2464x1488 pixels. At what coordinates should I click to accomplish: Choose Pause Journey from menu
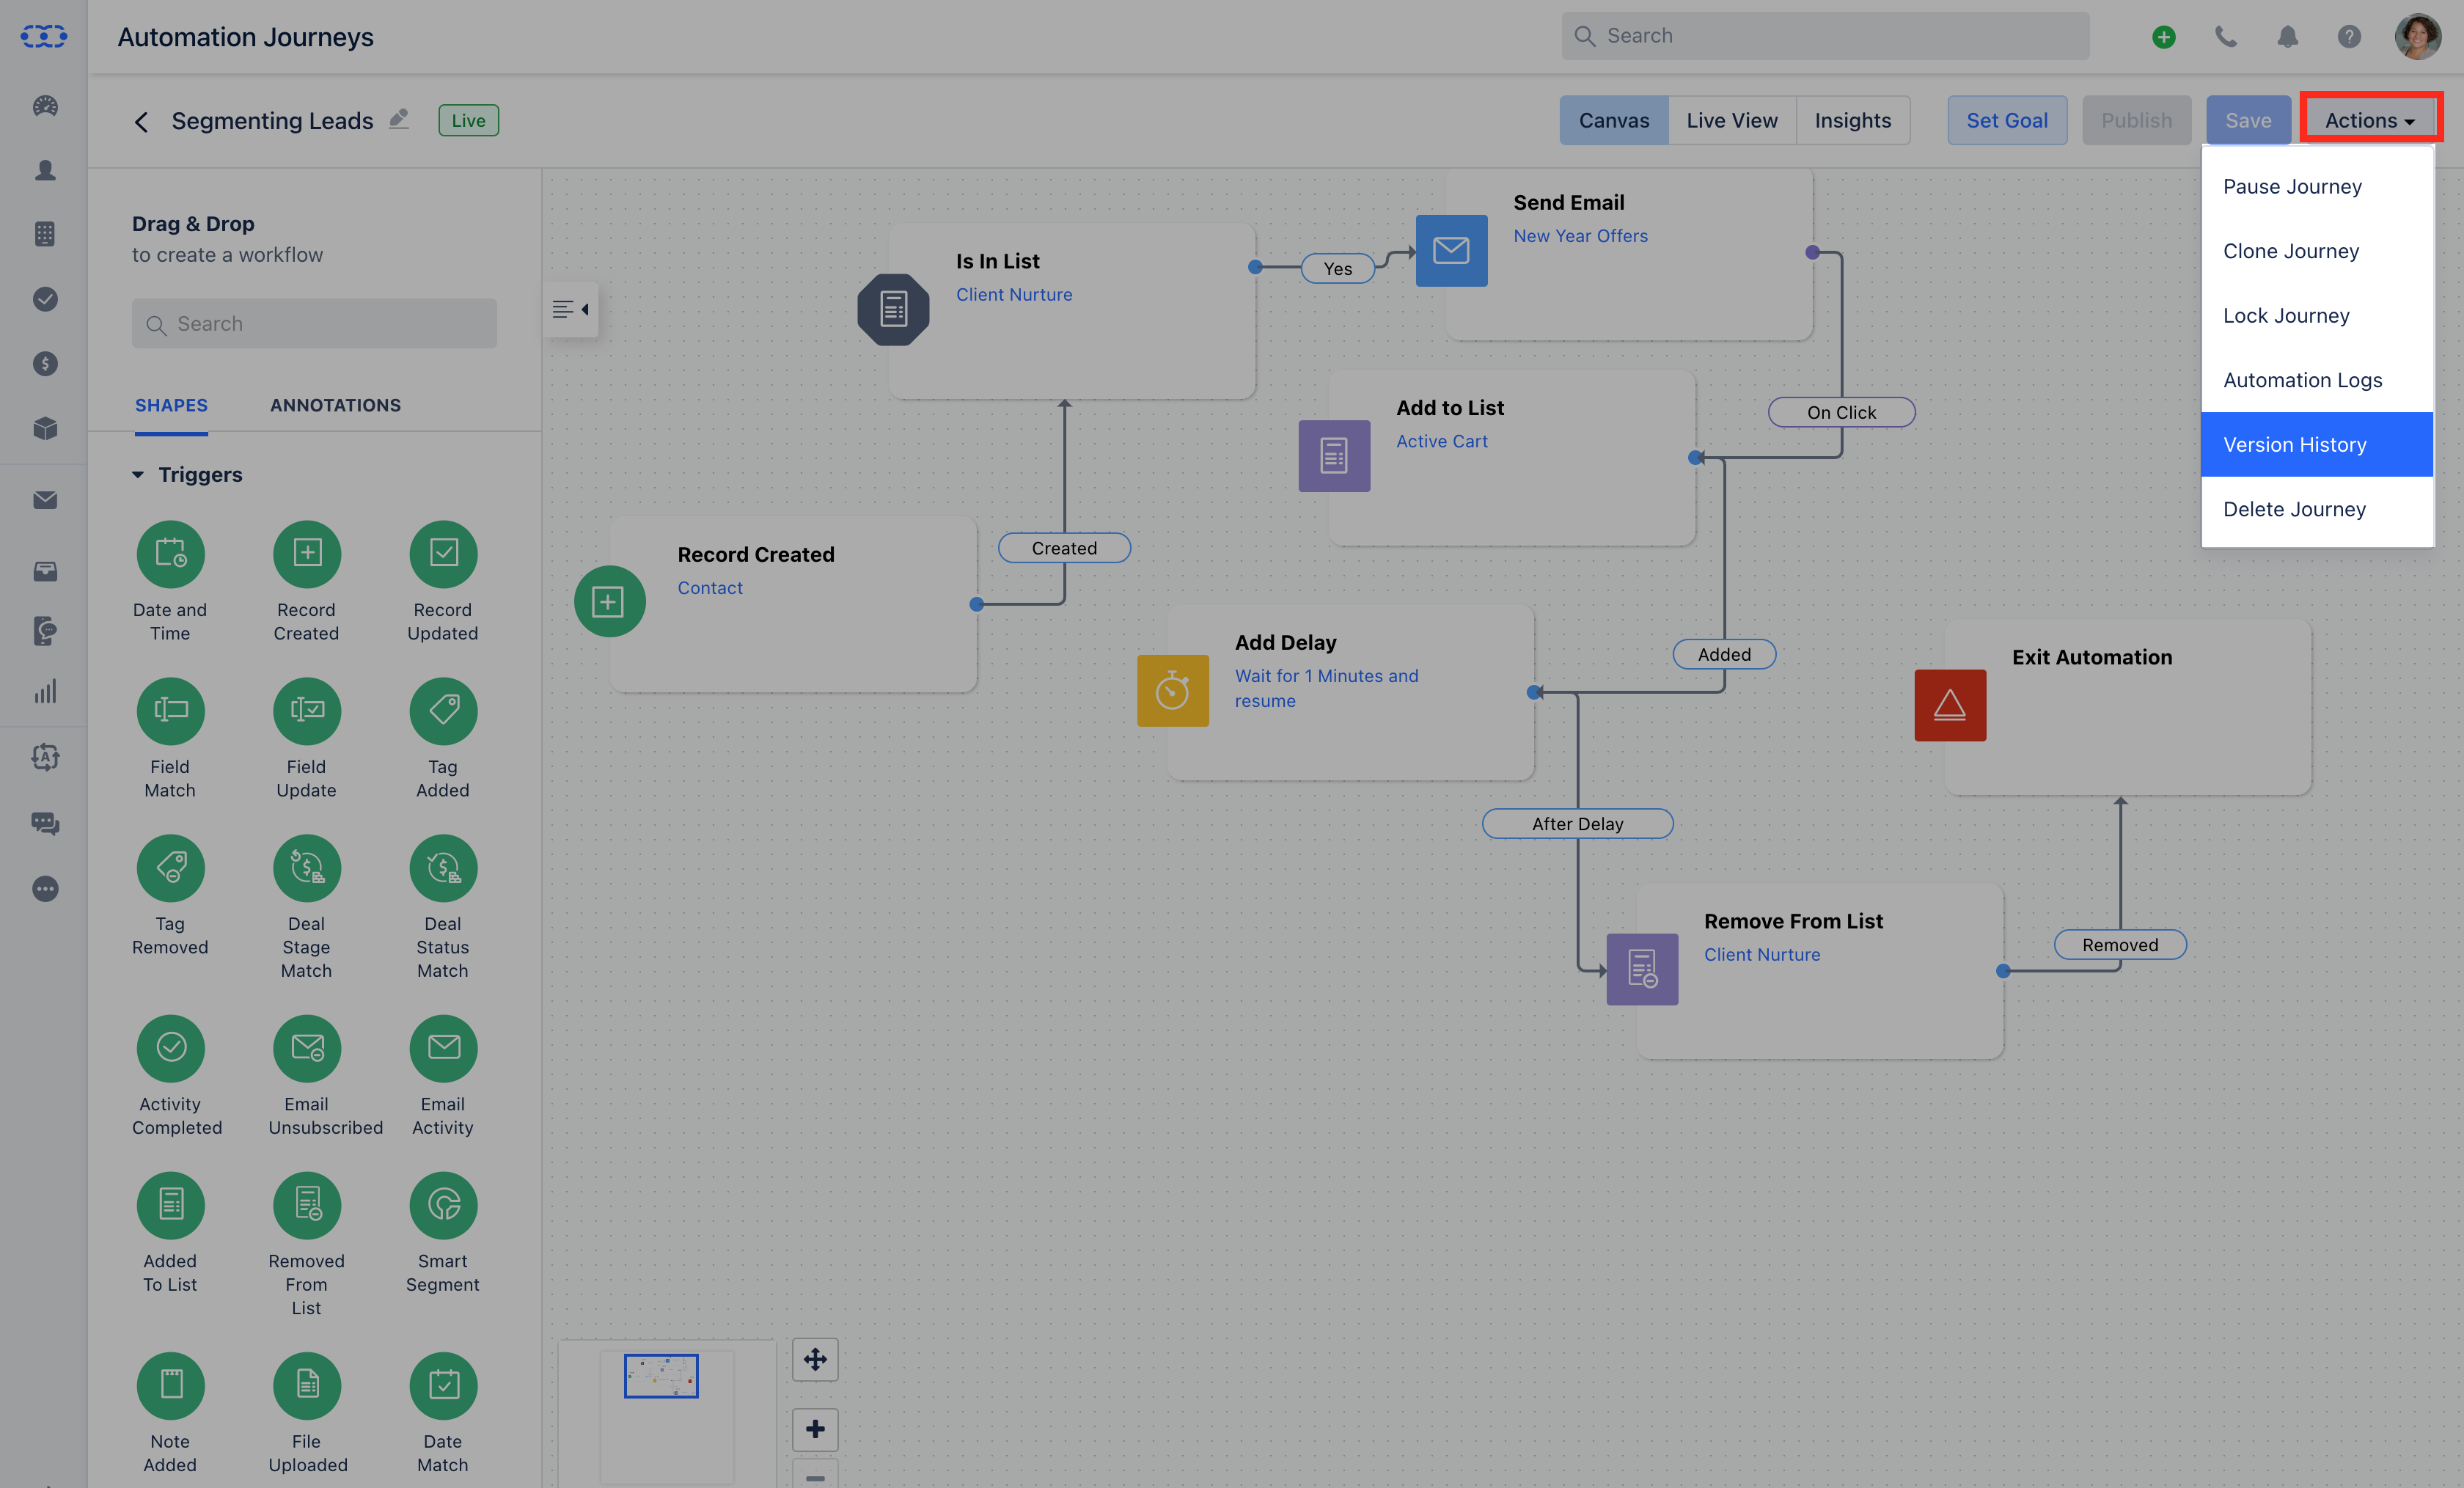[x=2317, y=186]
